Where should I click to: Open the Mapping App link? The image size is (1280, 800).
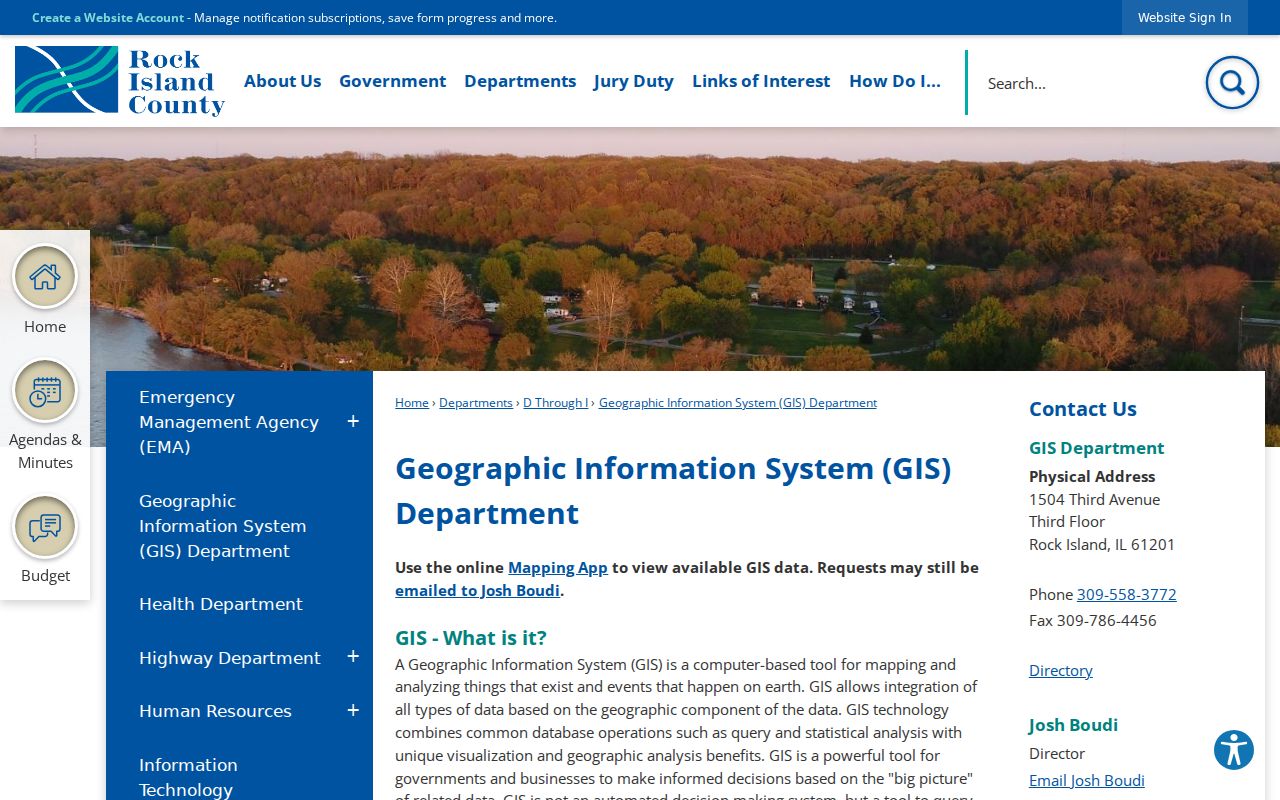pos(558,567)
